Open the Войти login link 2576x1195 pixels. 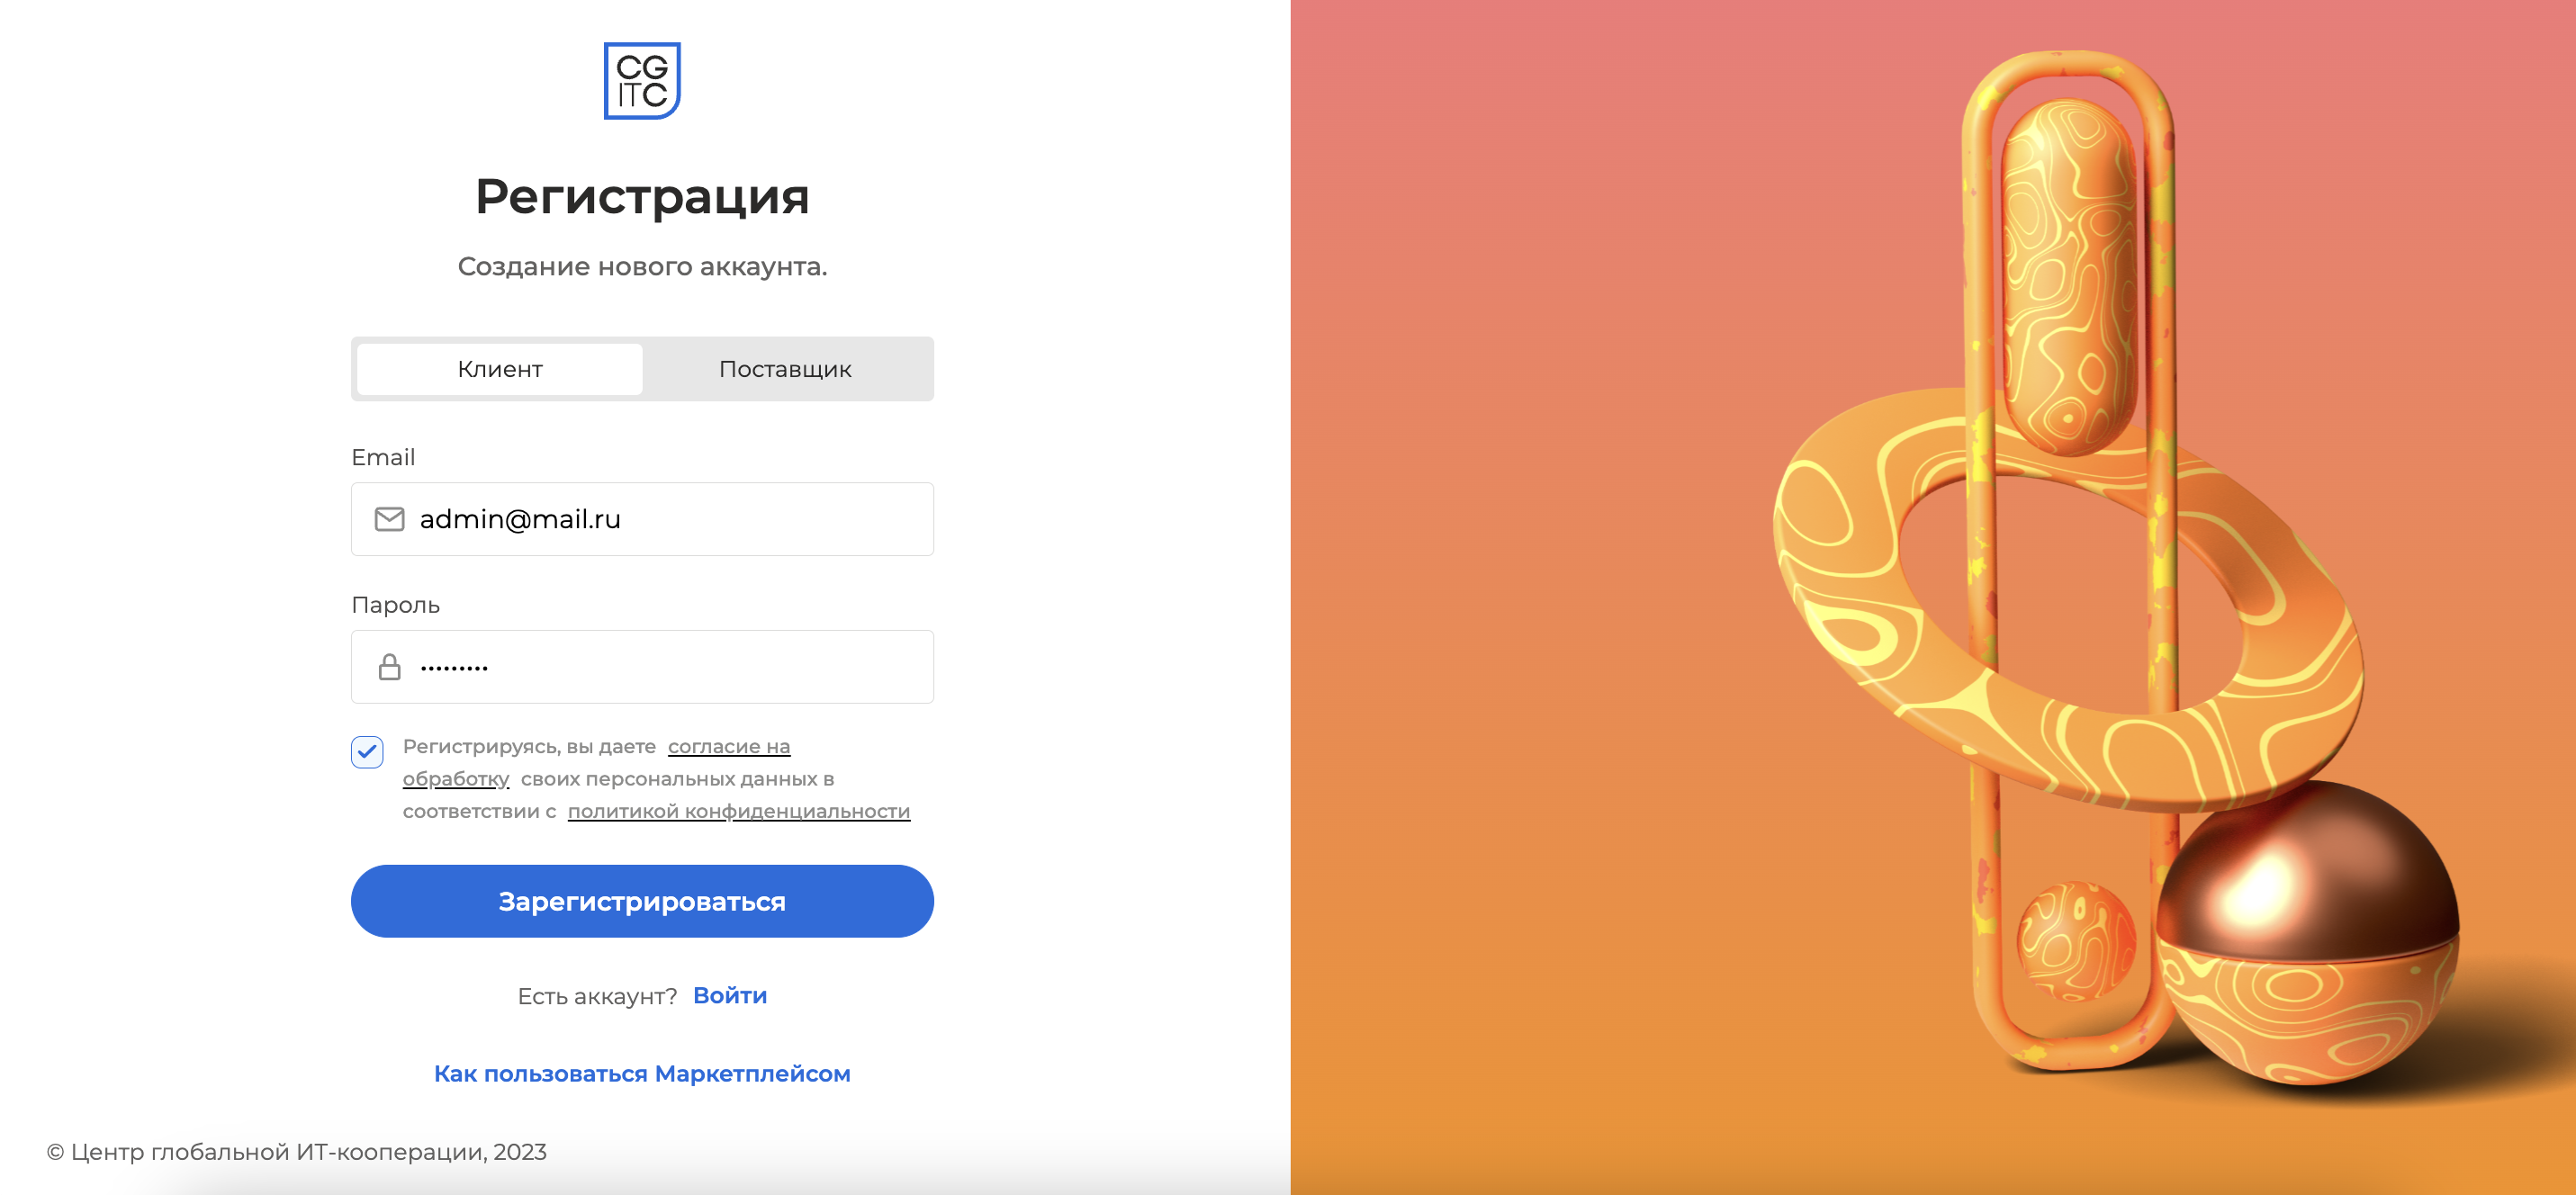tap(730, 996)
